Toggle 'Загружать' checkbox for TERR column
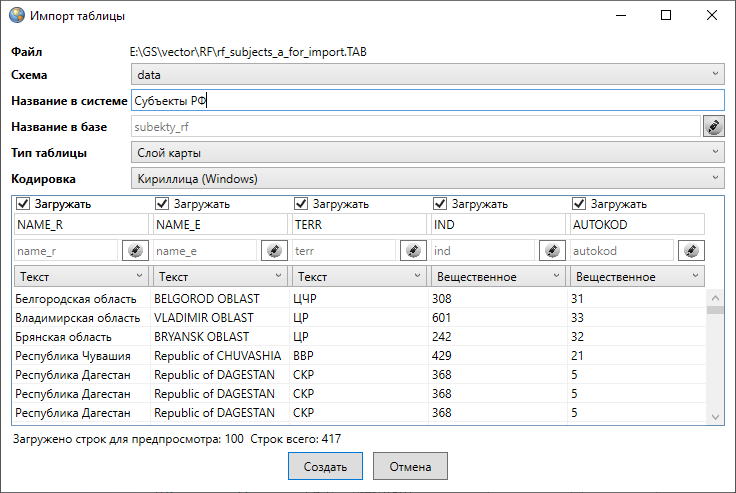 pyautogui.click(x=302, y=204)
